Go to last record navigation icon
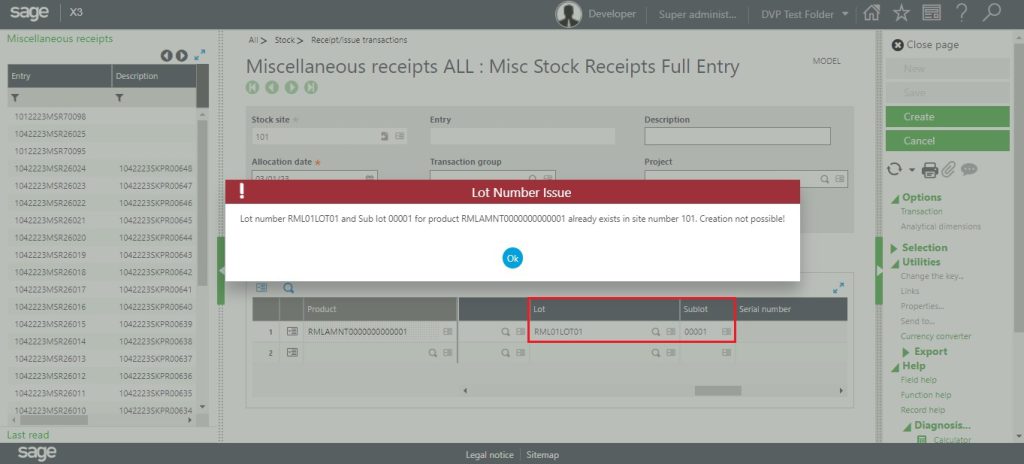The width and height of the screenshot is (1024, 464). coord(311,87)
